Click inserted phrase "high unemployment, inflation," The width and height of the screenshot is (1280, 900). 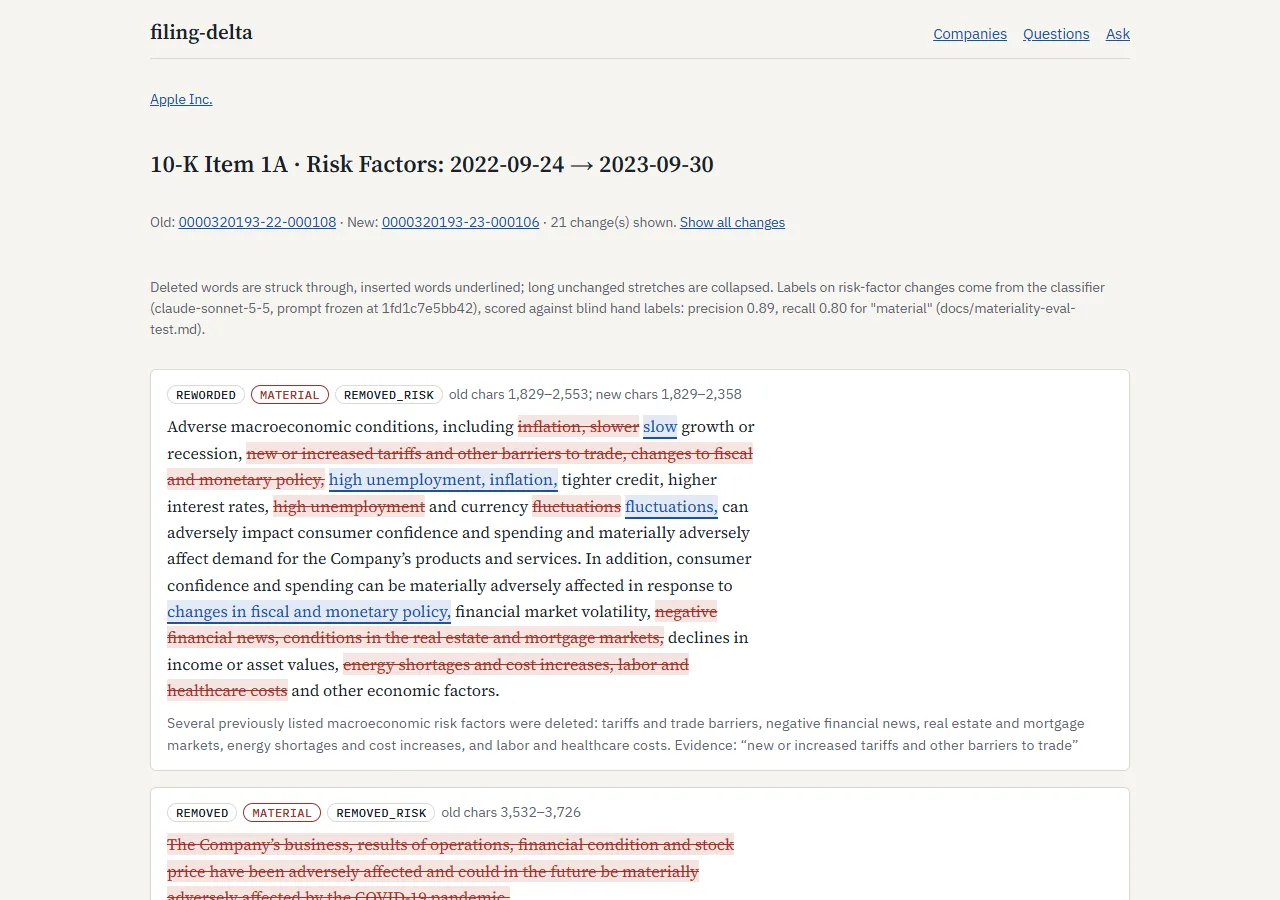tap(443, 480)
